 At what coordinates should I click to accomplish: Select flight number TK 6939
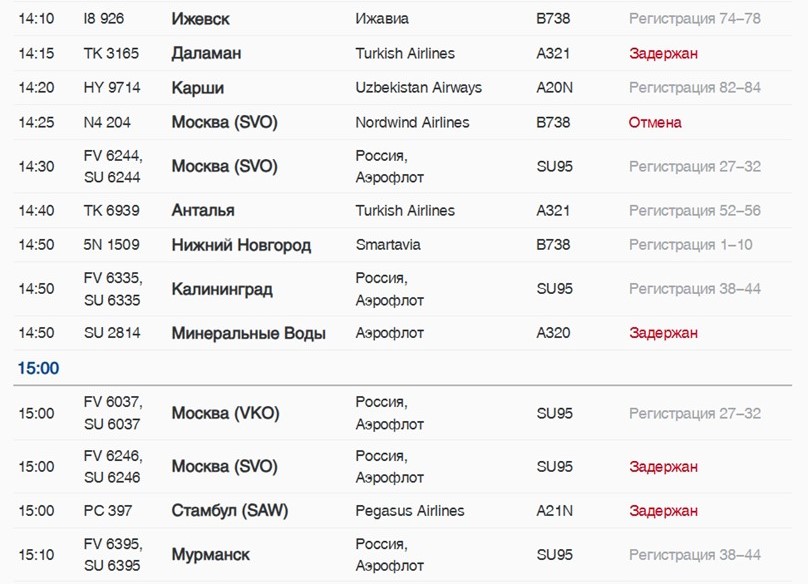(x=111, y=211)
